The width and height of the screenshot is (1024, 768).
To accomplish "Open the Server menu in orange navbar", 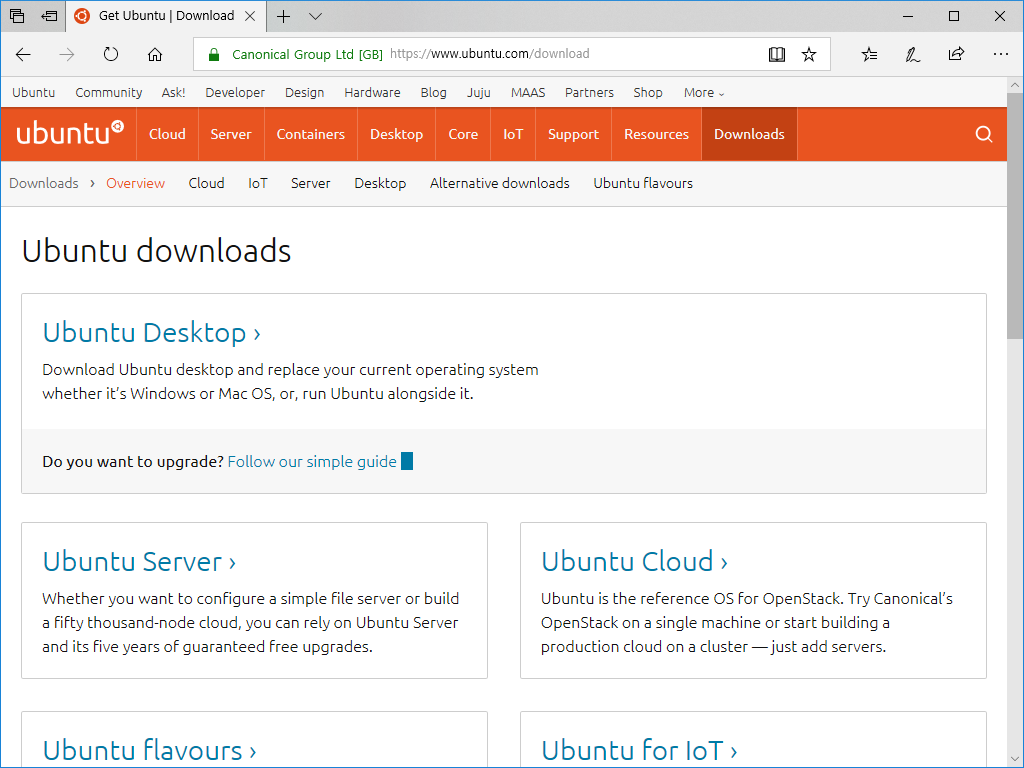I will [x=231, y=134].
